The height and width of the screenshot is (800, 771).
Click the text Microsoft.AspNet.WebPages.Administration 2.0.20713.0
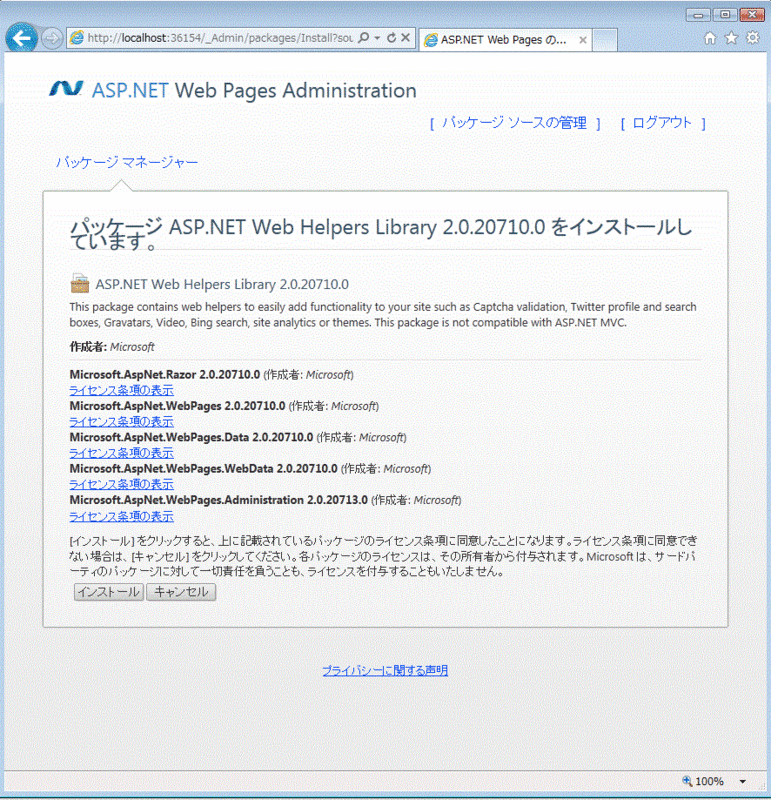coord(218,500)
